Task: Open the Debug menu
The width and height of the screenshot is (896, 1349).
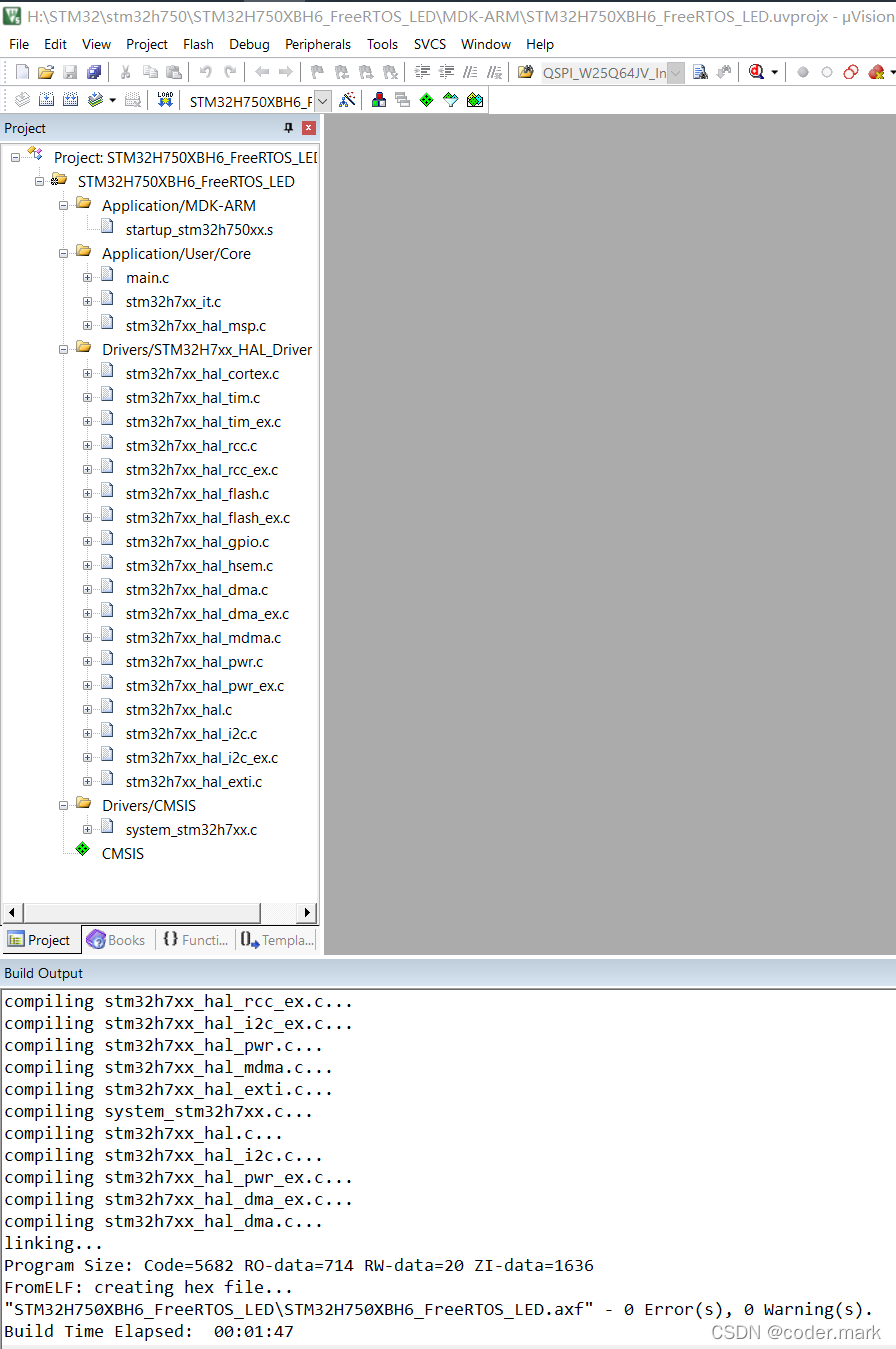Action: 249,44
